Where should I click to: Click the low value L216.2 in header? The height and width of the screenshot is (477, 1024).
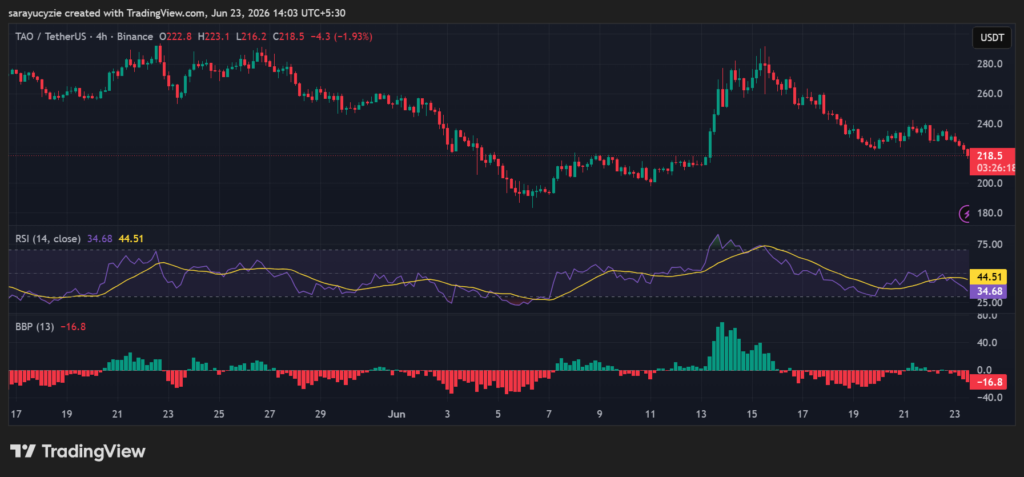(x=251, y=37)
